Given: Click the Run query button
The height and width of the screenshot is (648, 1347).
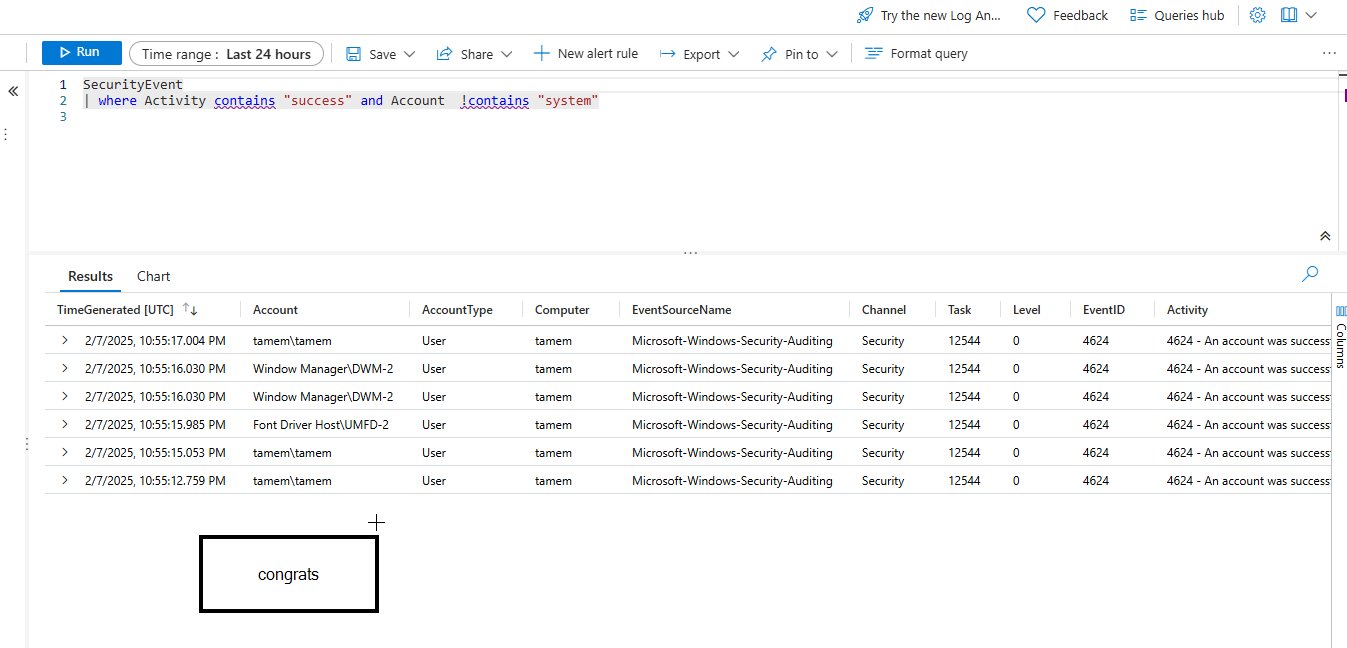Looking at the screenshot, I should tap(81, 53).
